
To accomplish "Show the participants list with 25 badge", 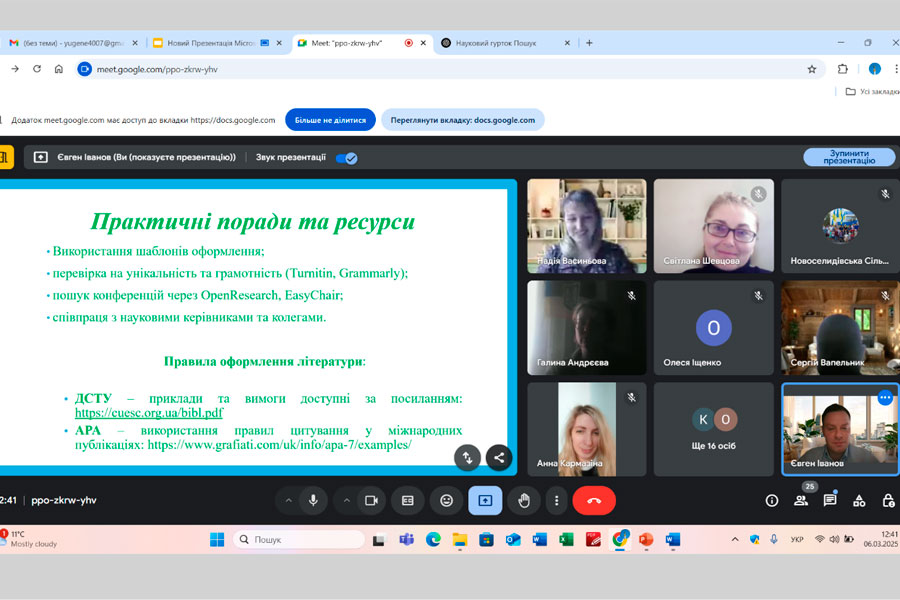I will coord(801,500).
